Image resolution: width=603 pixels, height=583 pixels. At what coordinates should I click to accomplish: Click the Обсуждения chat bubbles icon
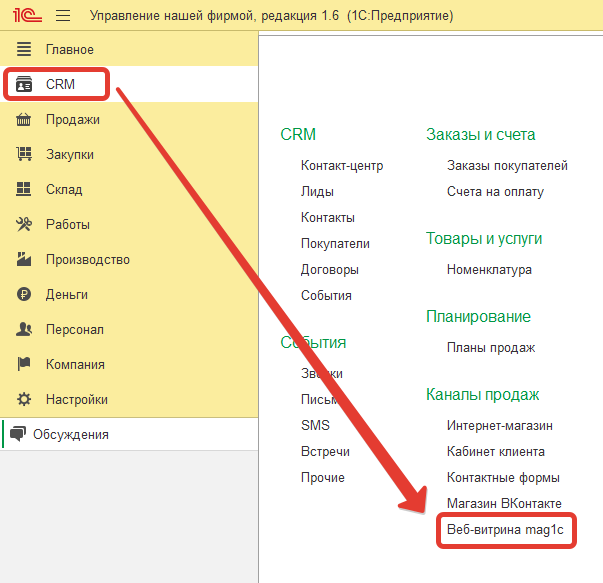coord(18,434)
